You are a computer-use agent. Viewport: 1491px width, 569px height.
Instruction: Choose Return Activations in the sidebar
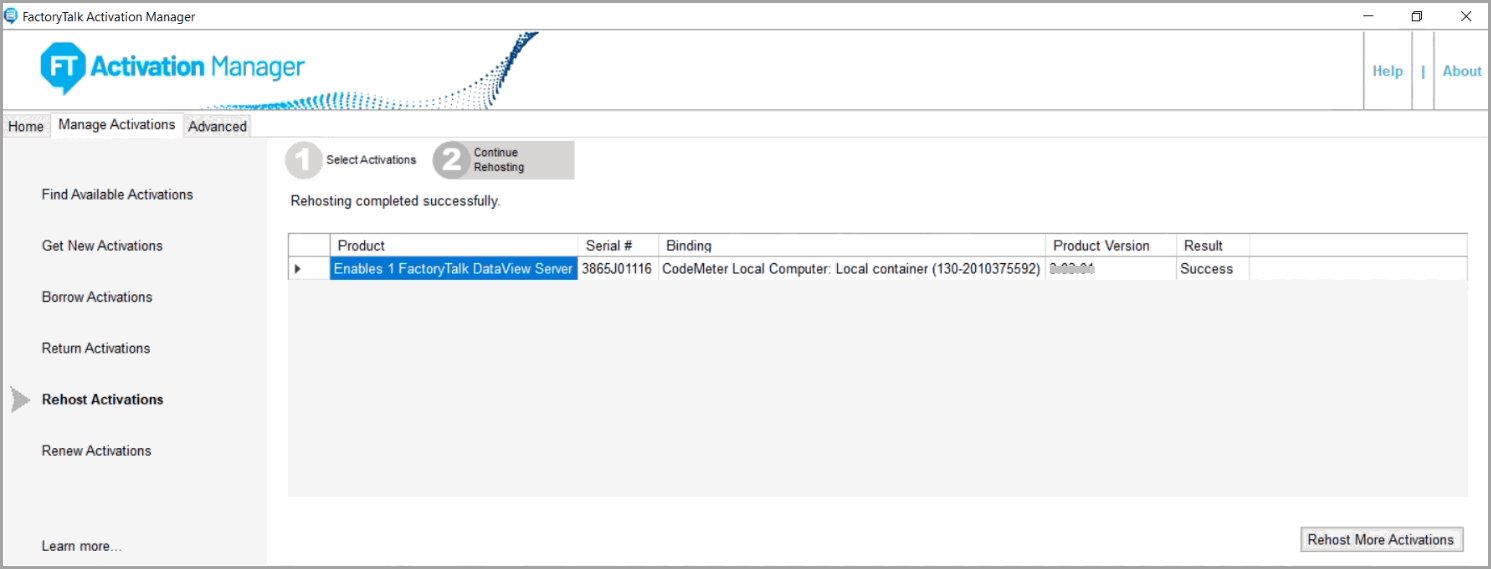tap(96, 348)
